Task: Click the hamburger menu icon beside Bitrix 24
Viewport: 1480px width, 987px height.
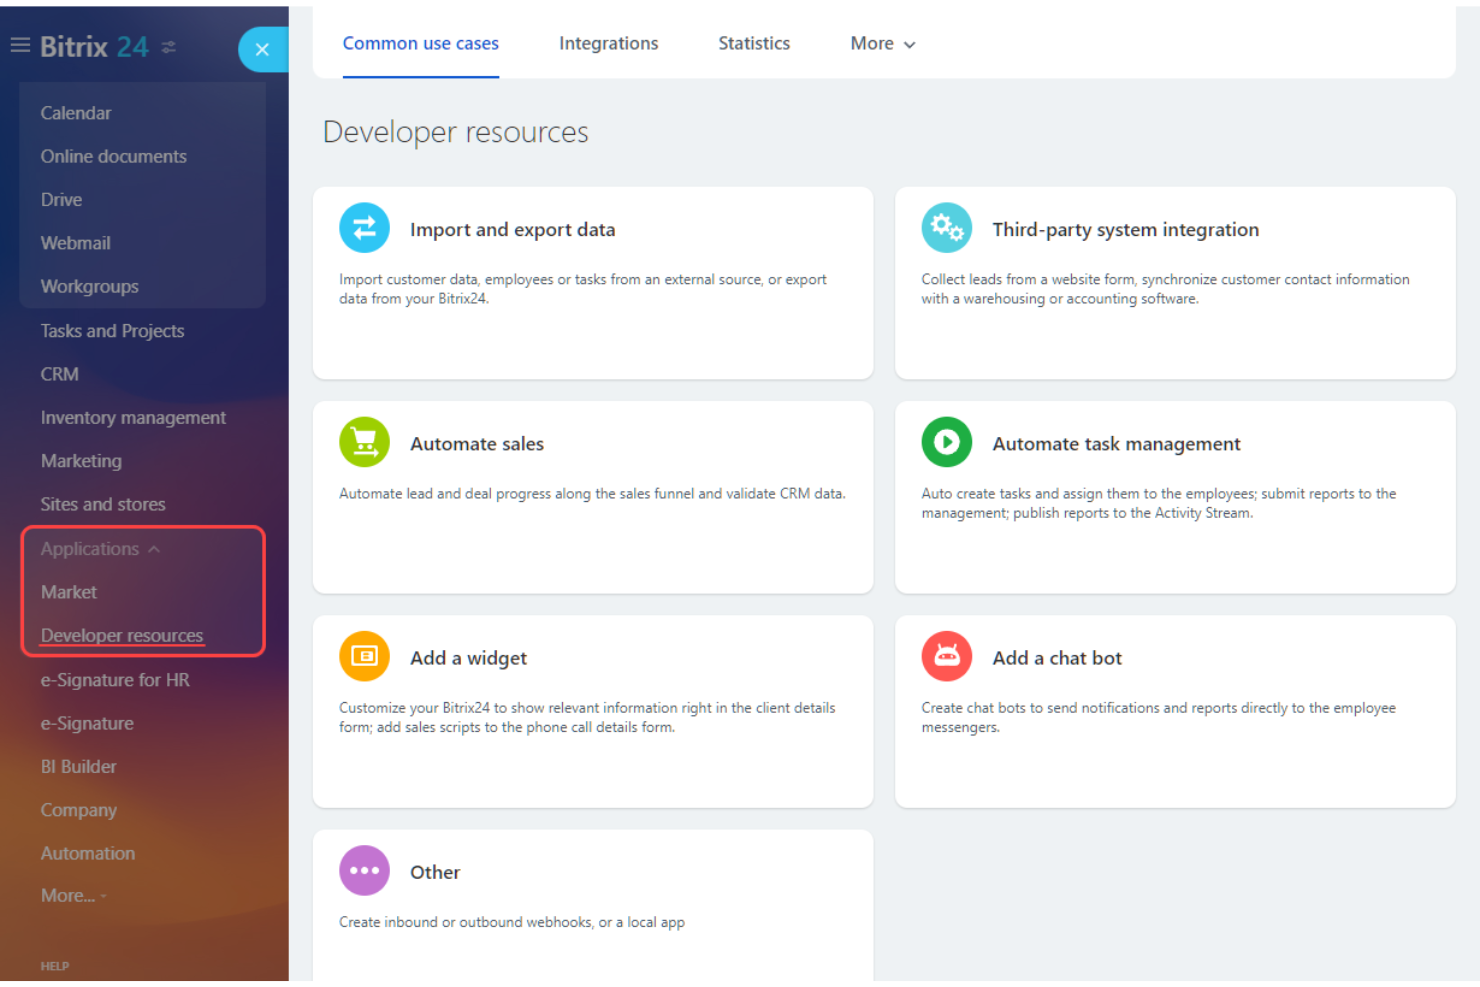Action: [x=20, y=46]
